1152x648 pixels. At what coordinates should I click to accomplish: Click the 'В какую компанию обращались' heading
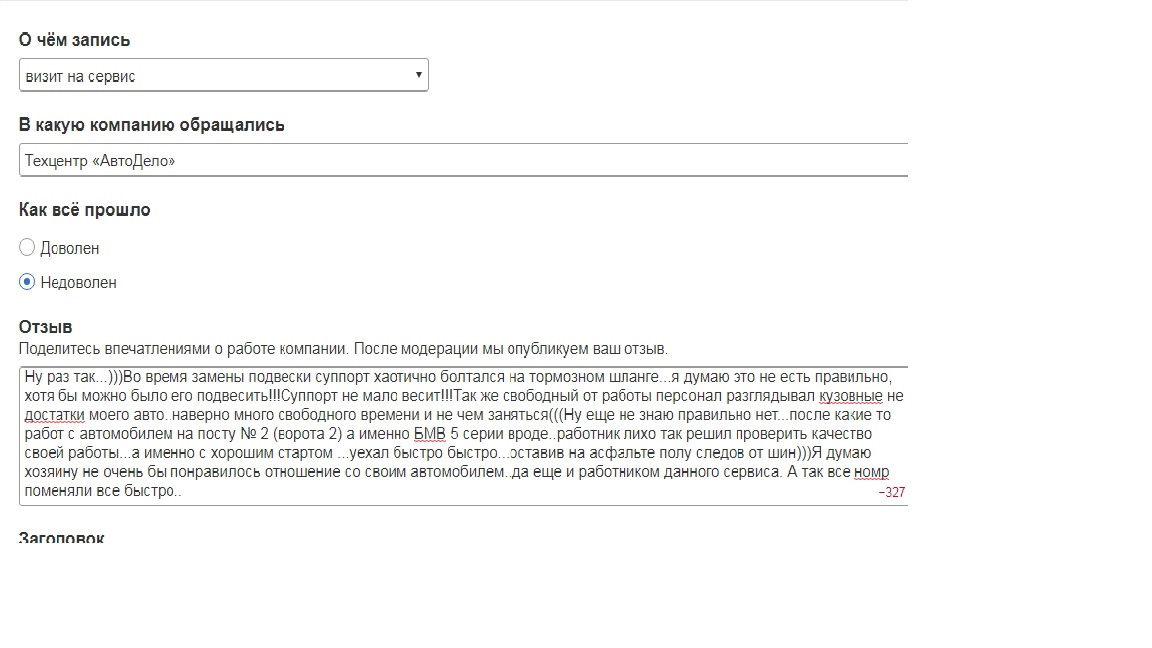[151, 125]
